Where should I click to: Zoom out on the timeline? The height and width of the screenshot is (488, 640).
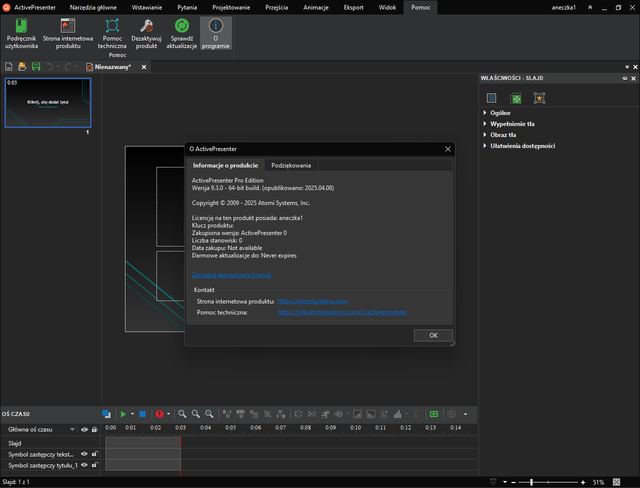(196, 414)
